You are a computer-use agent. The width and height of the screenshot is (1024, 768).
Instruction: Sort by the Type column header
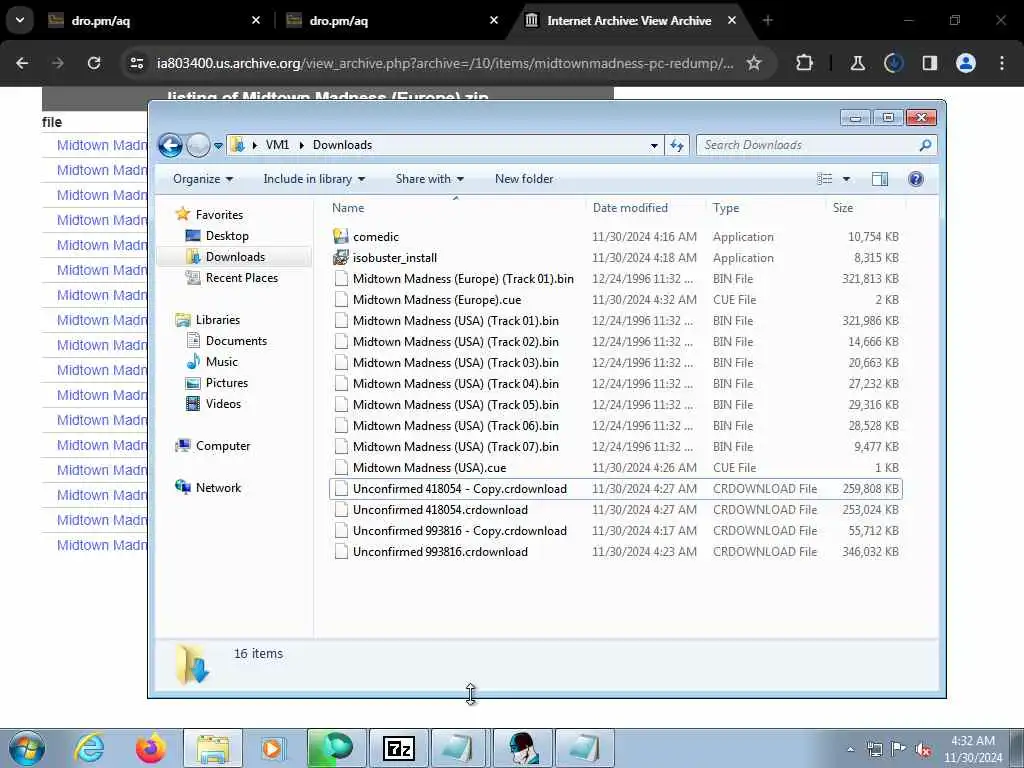(x=726, y=208)
